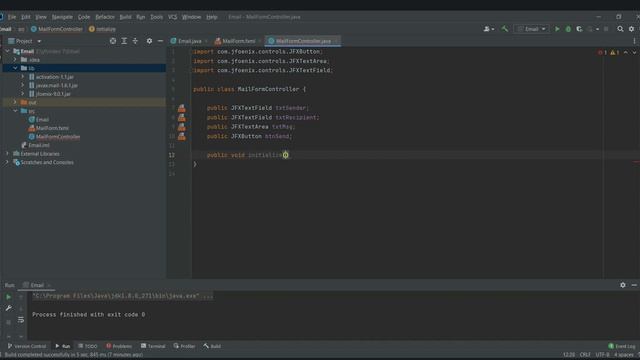The width and height of the screenshot is (640, 360).
Task: Select MailFormController.java editor tab
Action: [302, 41]
